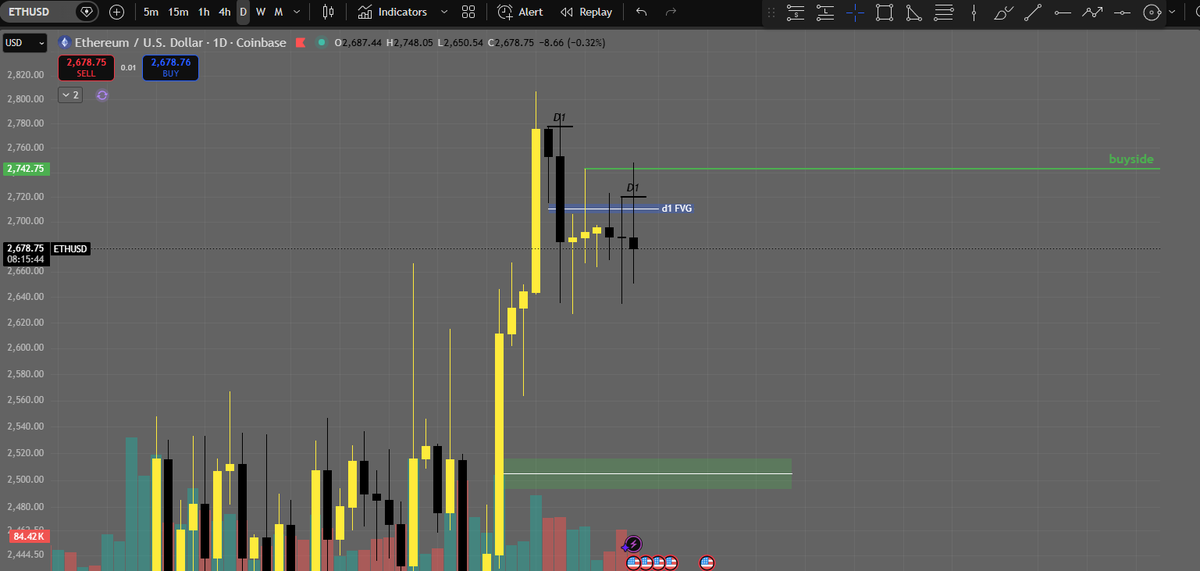
Task: Click the 2,687.44 open price value
Action: pos(364,43)
